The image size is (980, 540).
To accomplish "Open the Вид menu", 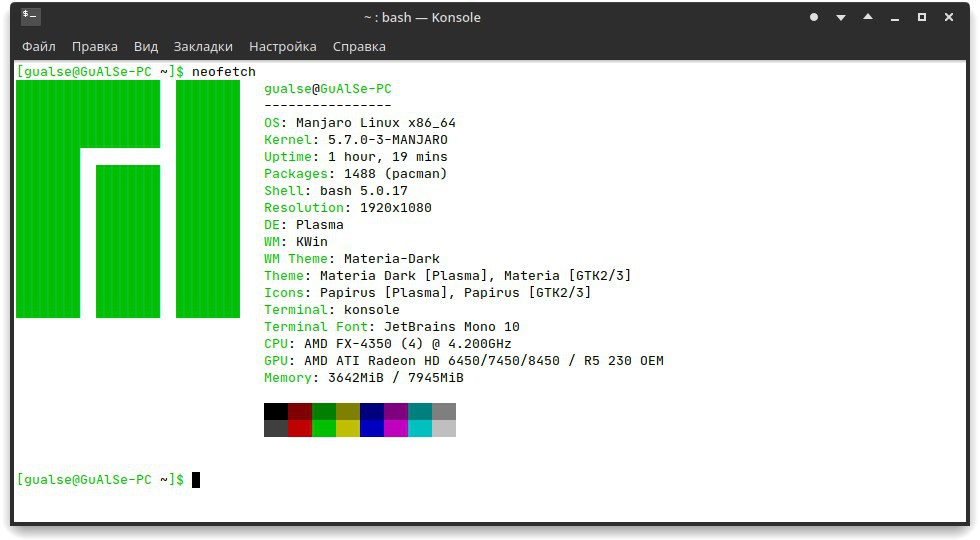I will point(146,47).
